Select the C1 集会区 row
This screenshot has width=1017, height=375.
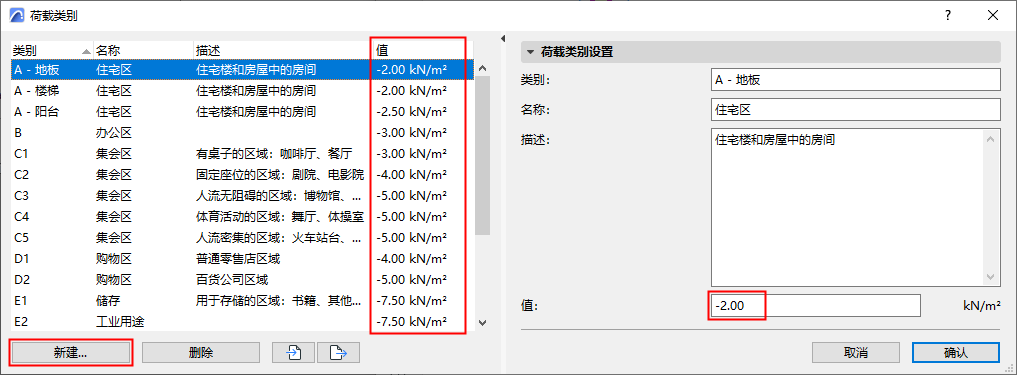pos(242,154)
